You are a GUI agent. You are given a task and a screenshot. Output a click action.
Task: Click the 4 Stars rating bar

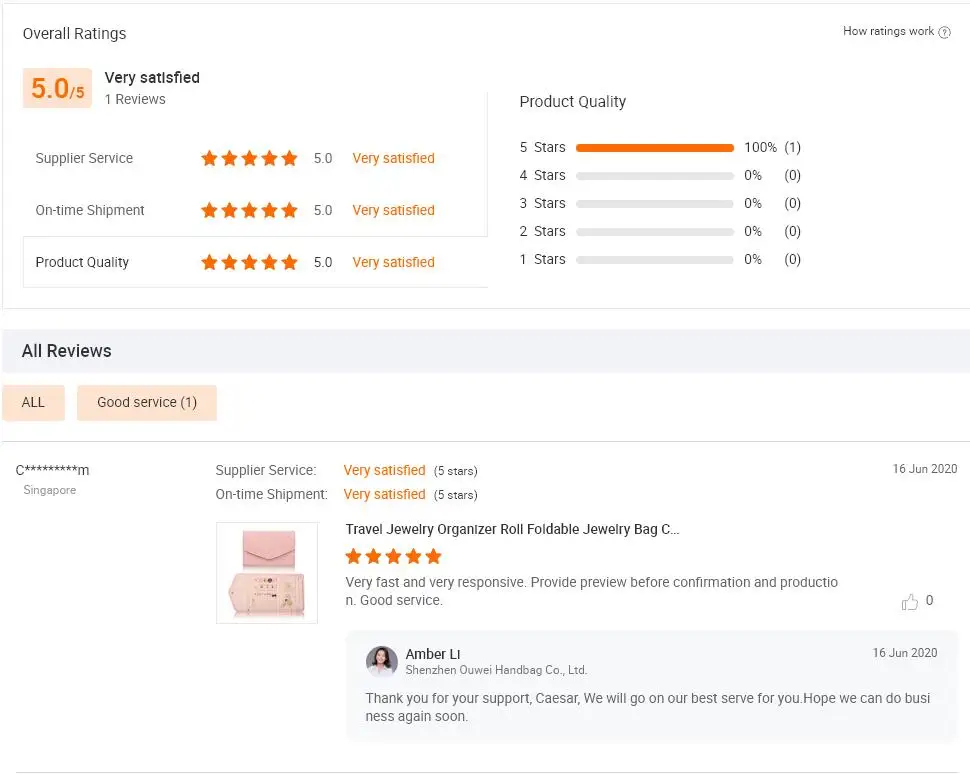tap(655, 176)
